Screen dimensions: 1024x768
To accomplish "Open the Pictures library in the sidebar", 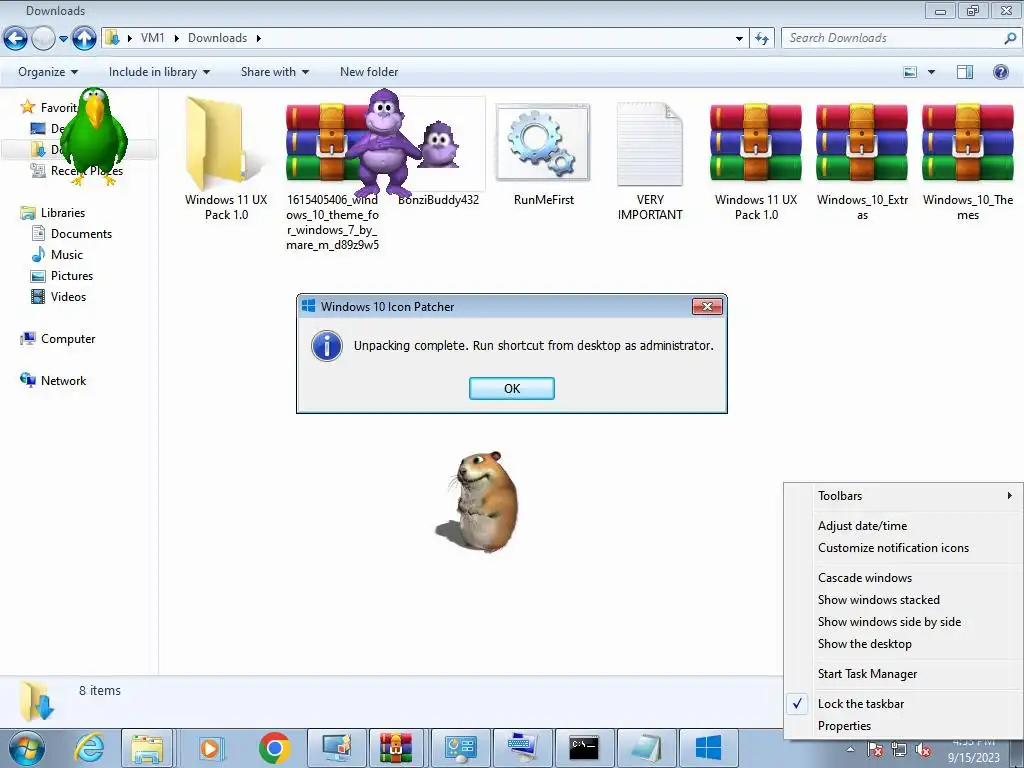I will click(x=62, y=276).
